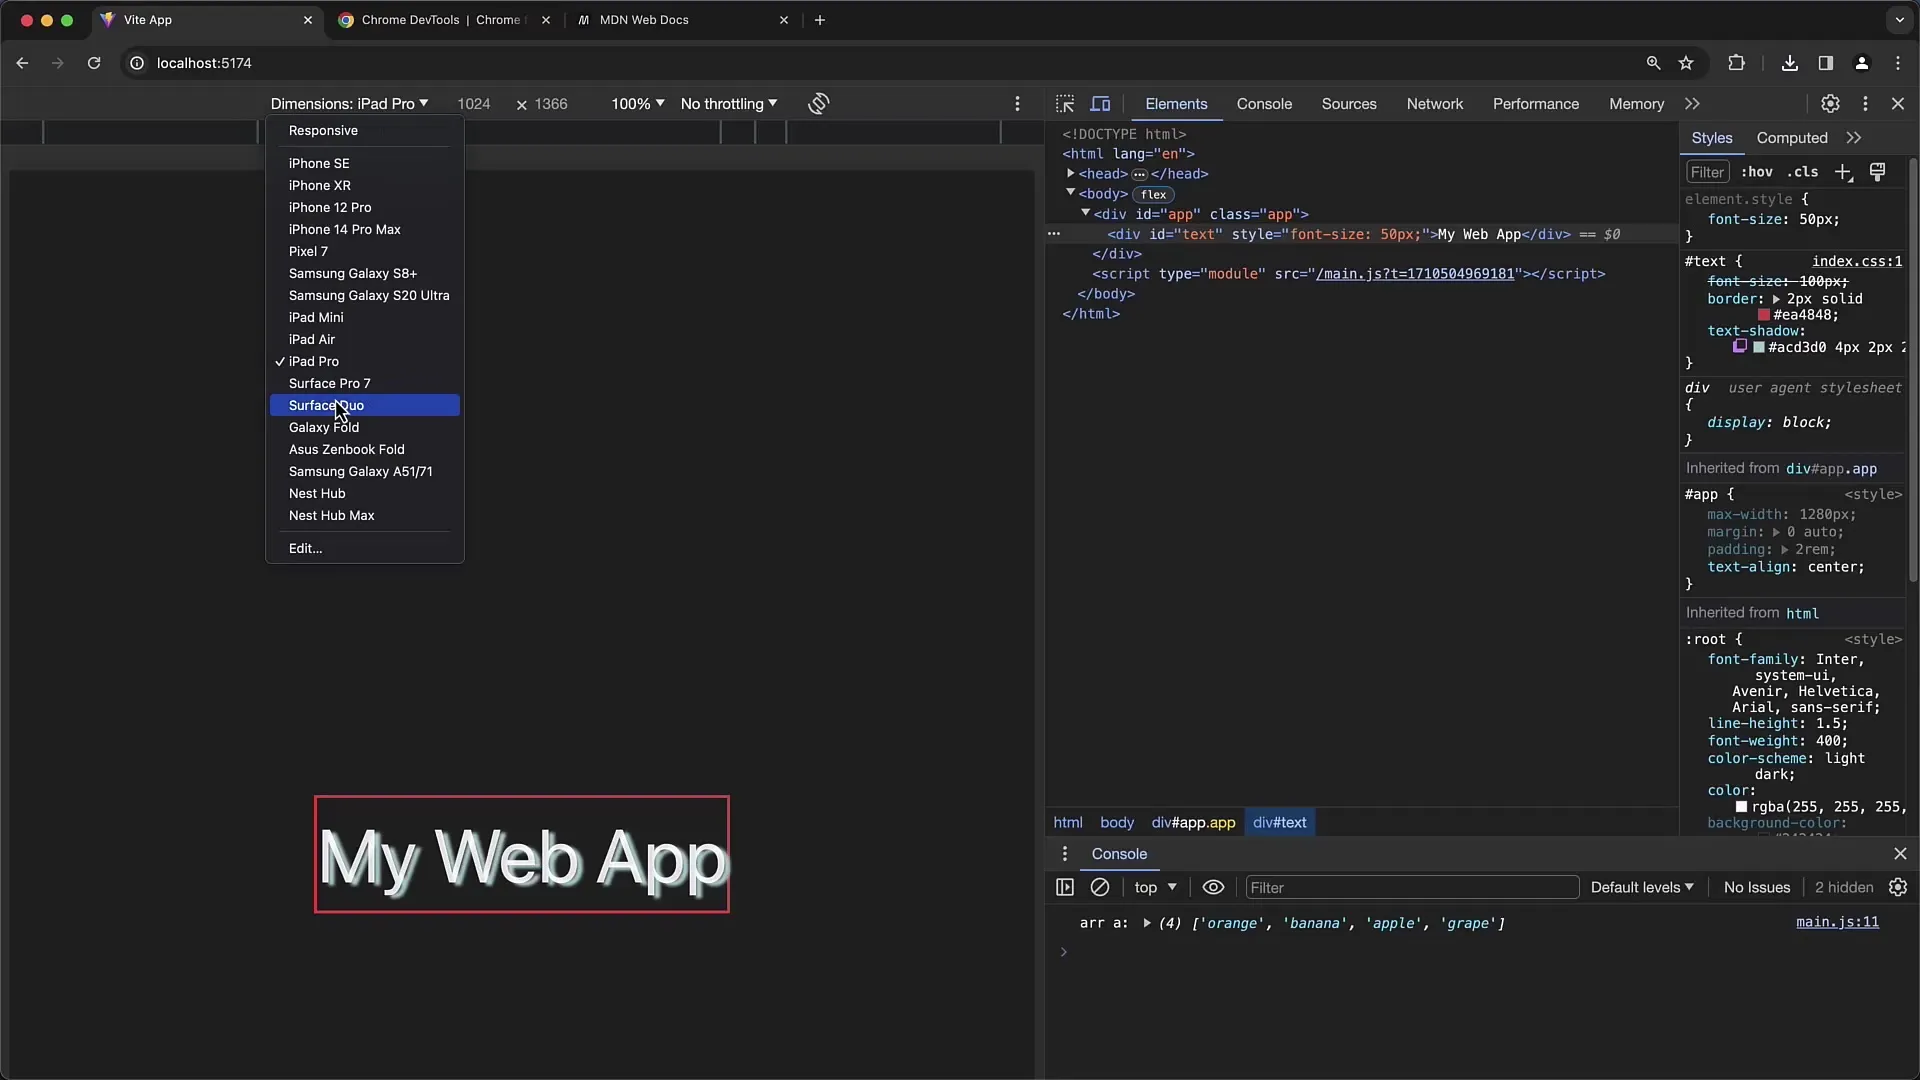Click the Elements panel tab
The width and height of the screenshot is (1920, 1080).
1175,103
